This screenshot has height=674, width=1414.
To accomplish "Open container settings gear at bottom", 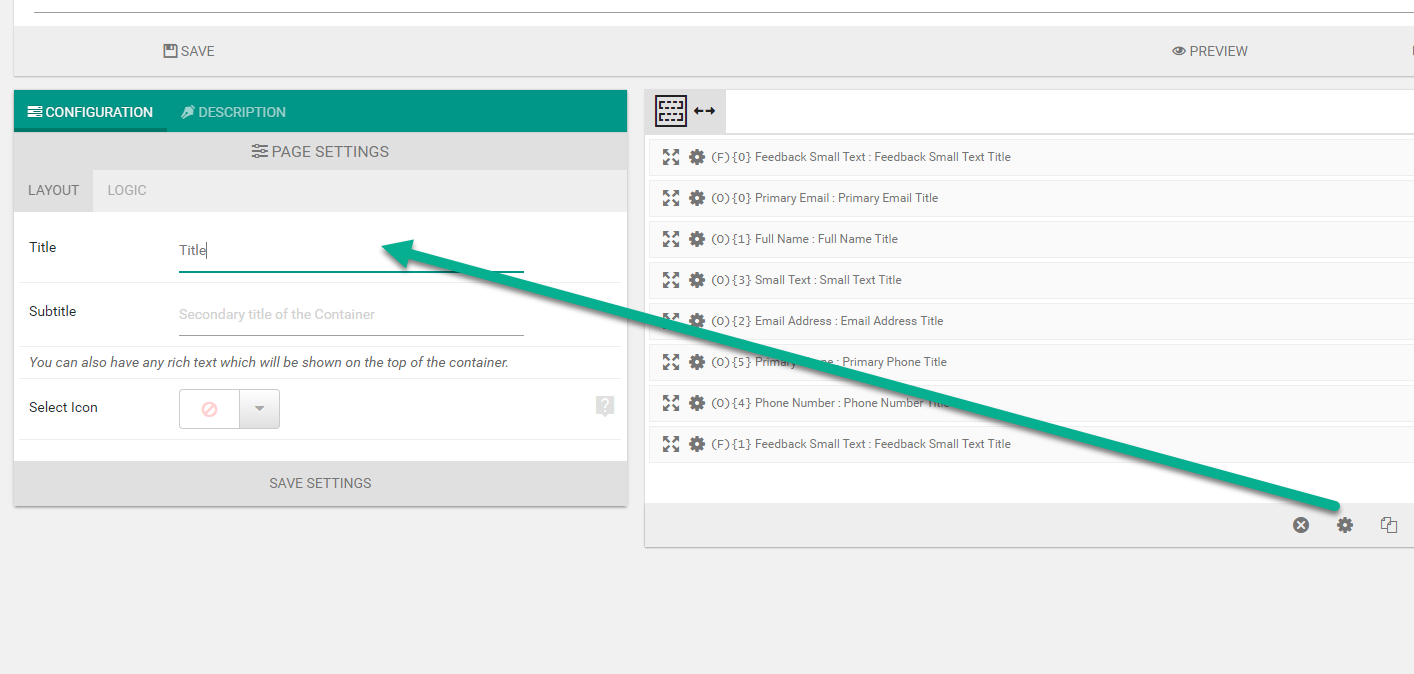I will tap(1345, 525).
